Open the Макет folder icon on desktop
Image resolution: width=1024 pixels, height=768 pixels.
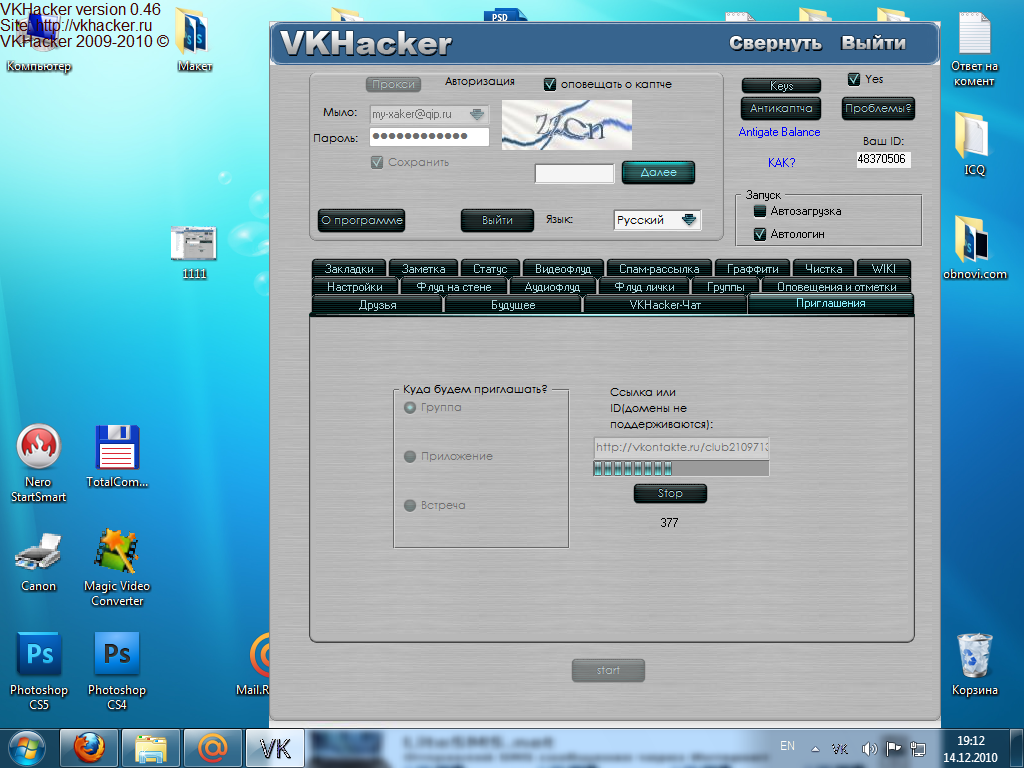coord(194,40)
